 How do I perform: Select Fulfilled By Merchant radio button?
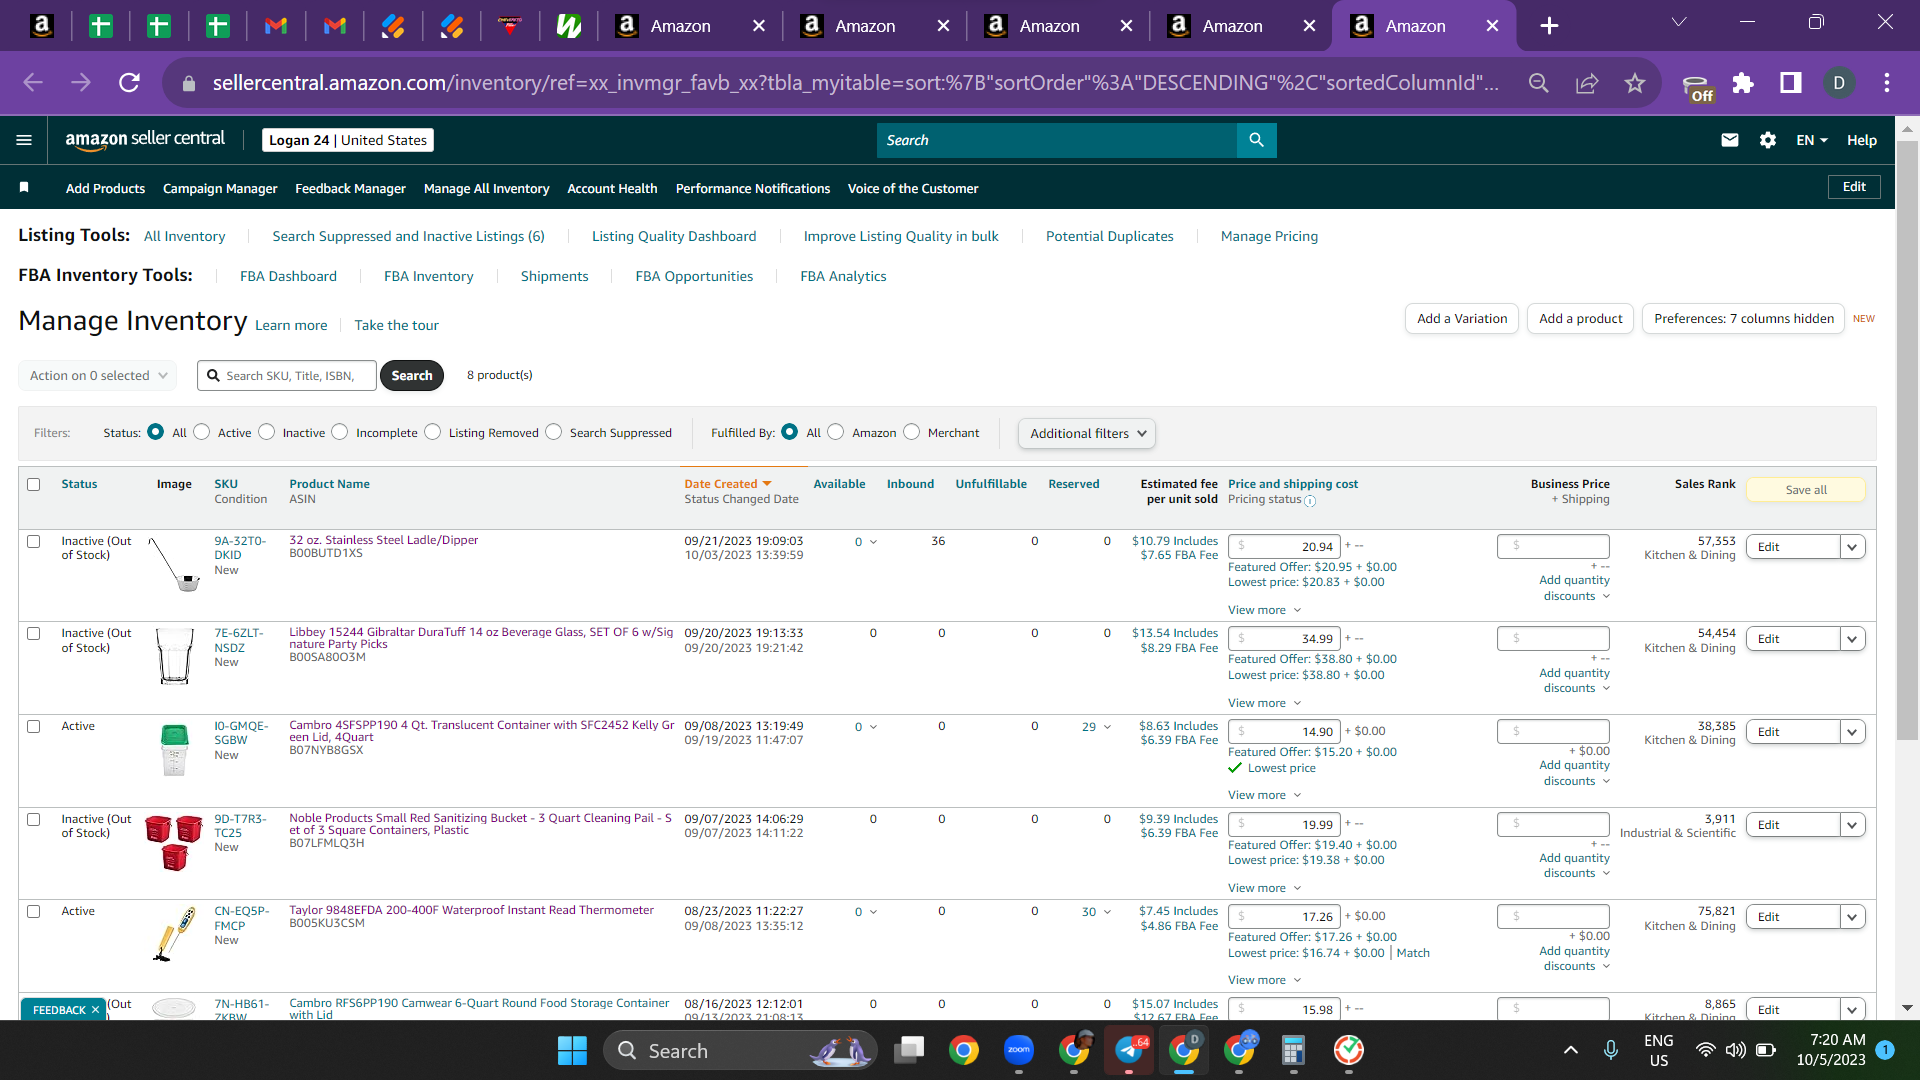coord(912,432)
